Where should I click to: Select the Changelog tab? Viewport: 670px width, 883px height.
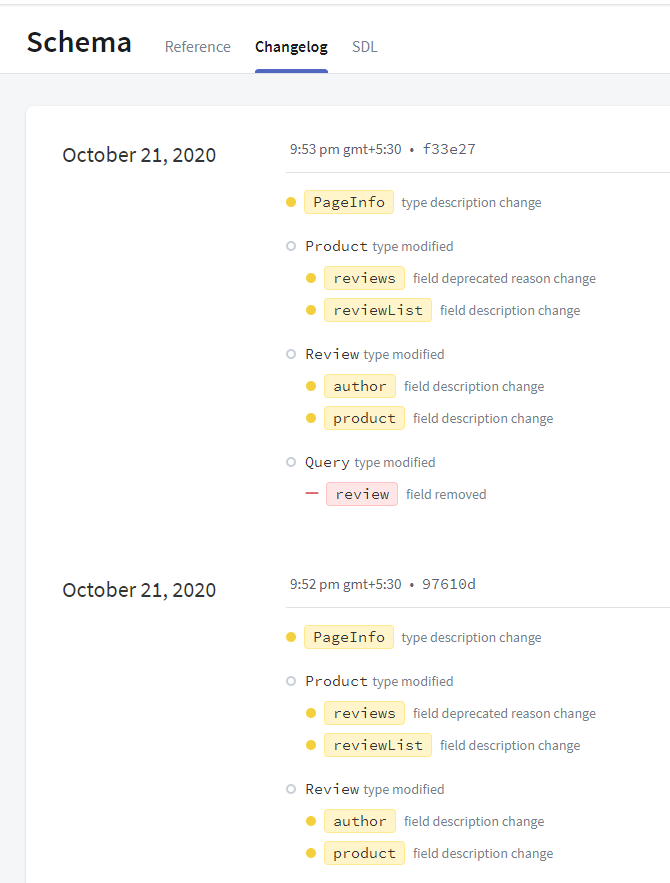pos(291,46)
